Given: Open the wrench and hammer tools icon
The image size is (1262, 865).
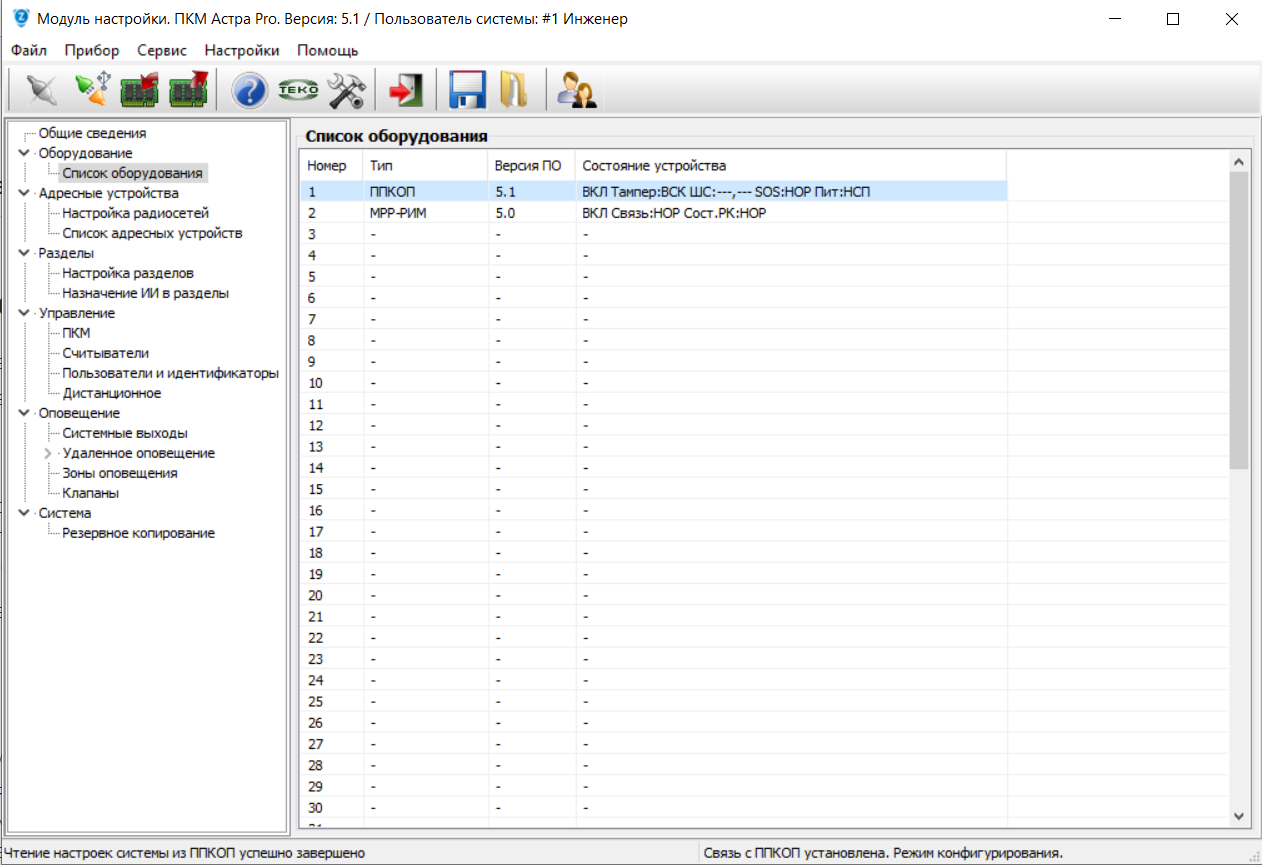Looking at the screenshot, I should pos(346,91).
